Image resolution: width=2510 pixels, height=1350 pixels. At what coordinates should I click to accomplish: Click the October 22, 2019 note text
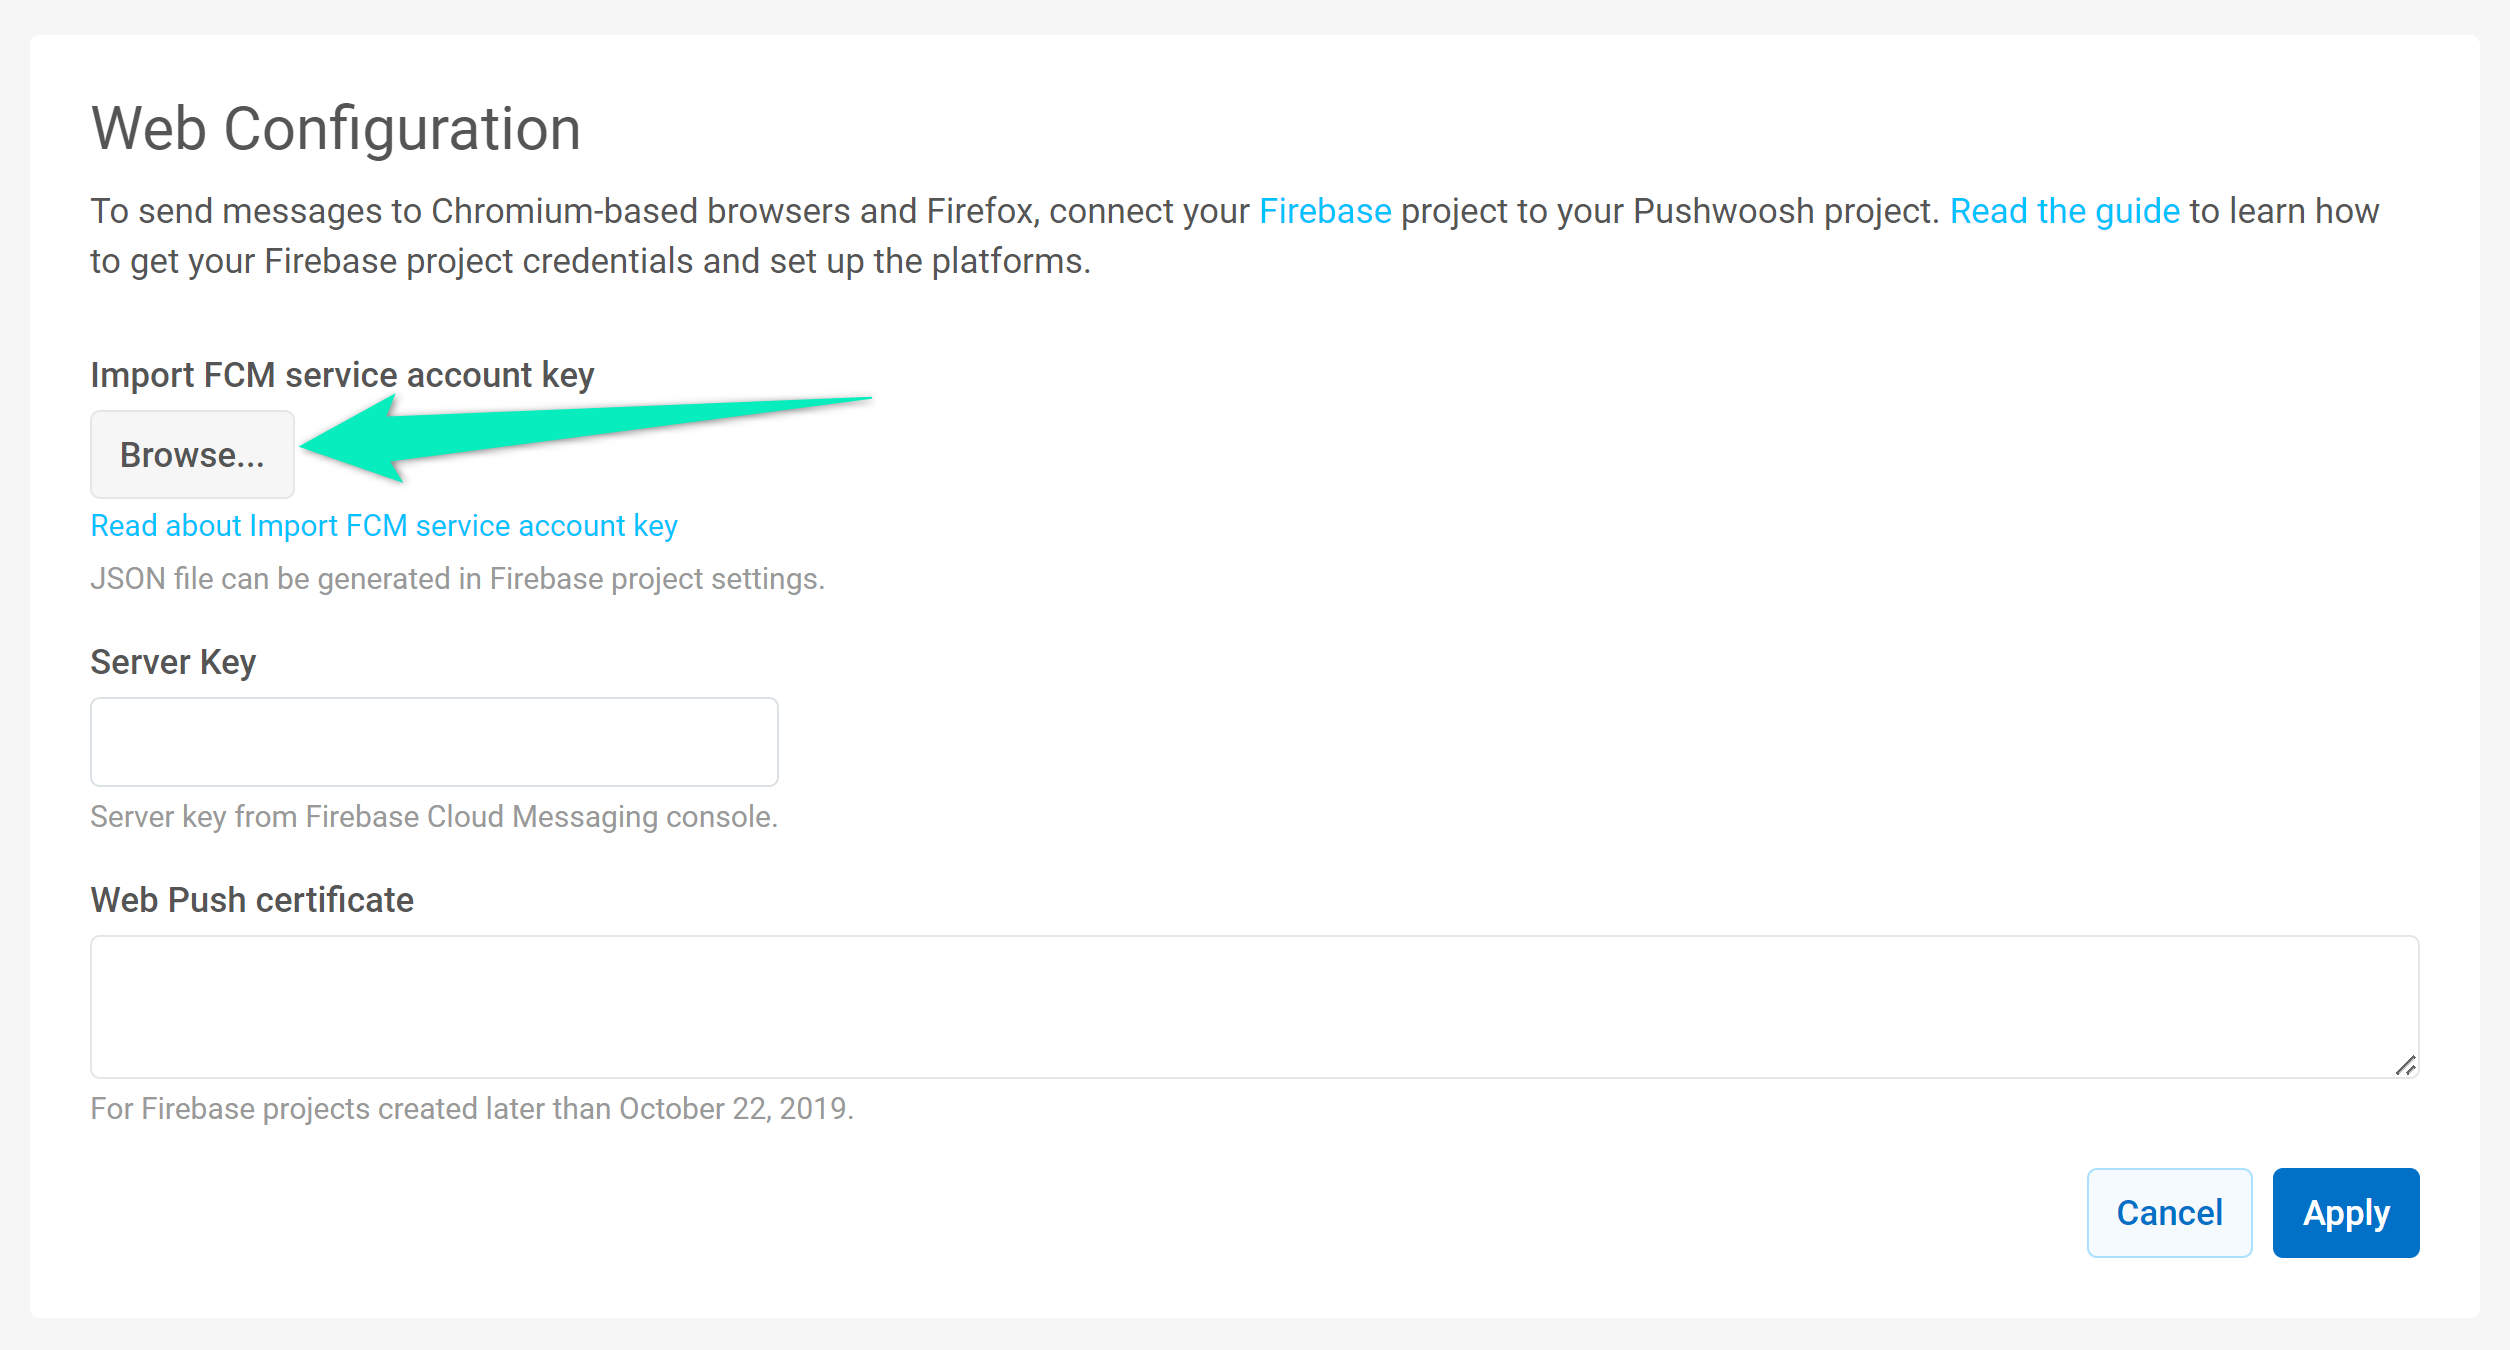click(472, 1109)
